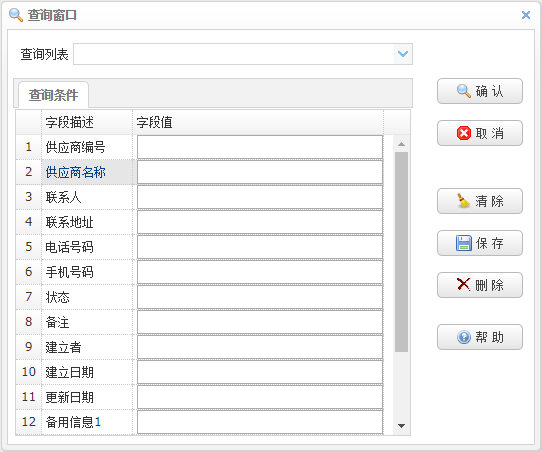
Task: Click the 供应商名称 field value box
Action: coord(260,172)
